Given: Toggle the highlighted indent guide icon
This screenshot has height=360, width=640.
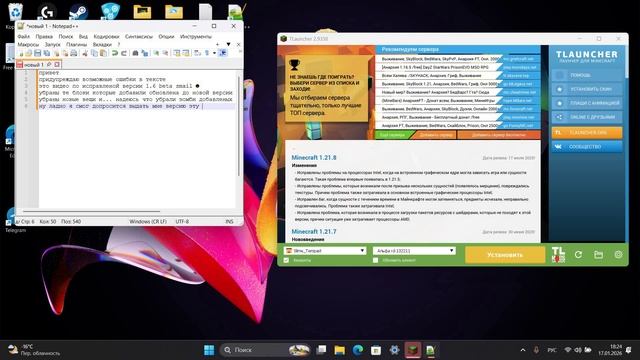Looking at the screenshot, I should [223, 53].
